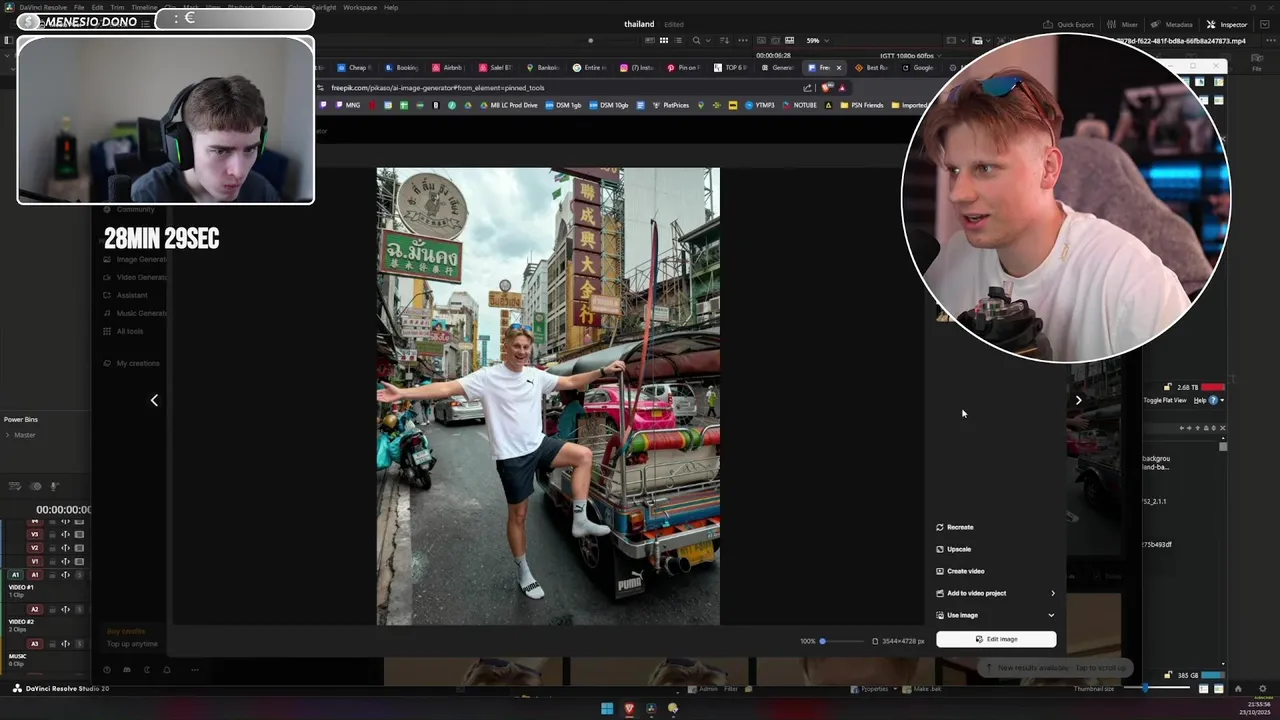Click Freepik Discord icon in sidebar footer
This screenshot has height=720, width=1280.
(x=126, y=670)
